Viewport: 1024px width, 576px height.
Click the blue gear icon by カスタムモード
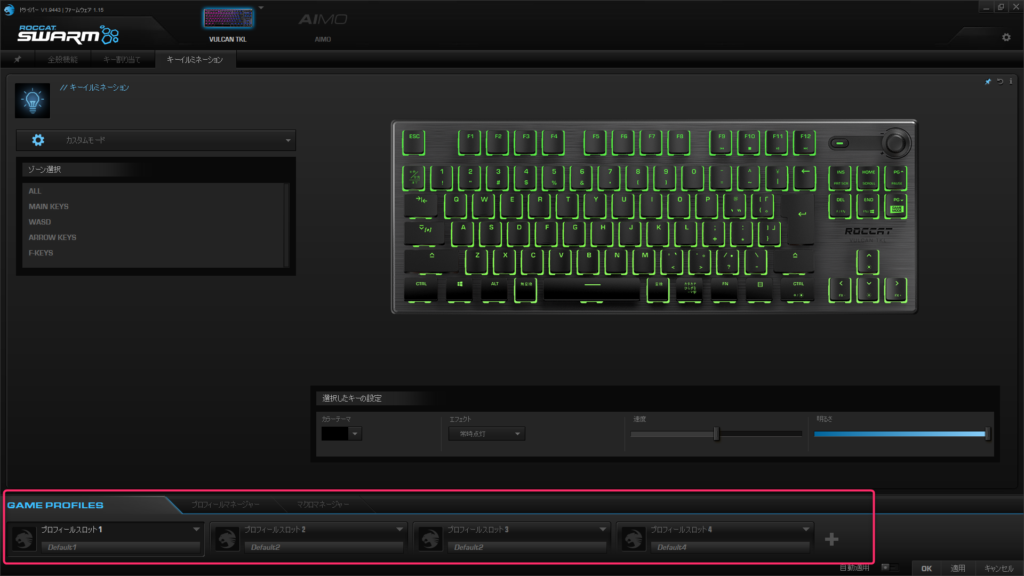[x=38, y=140]
